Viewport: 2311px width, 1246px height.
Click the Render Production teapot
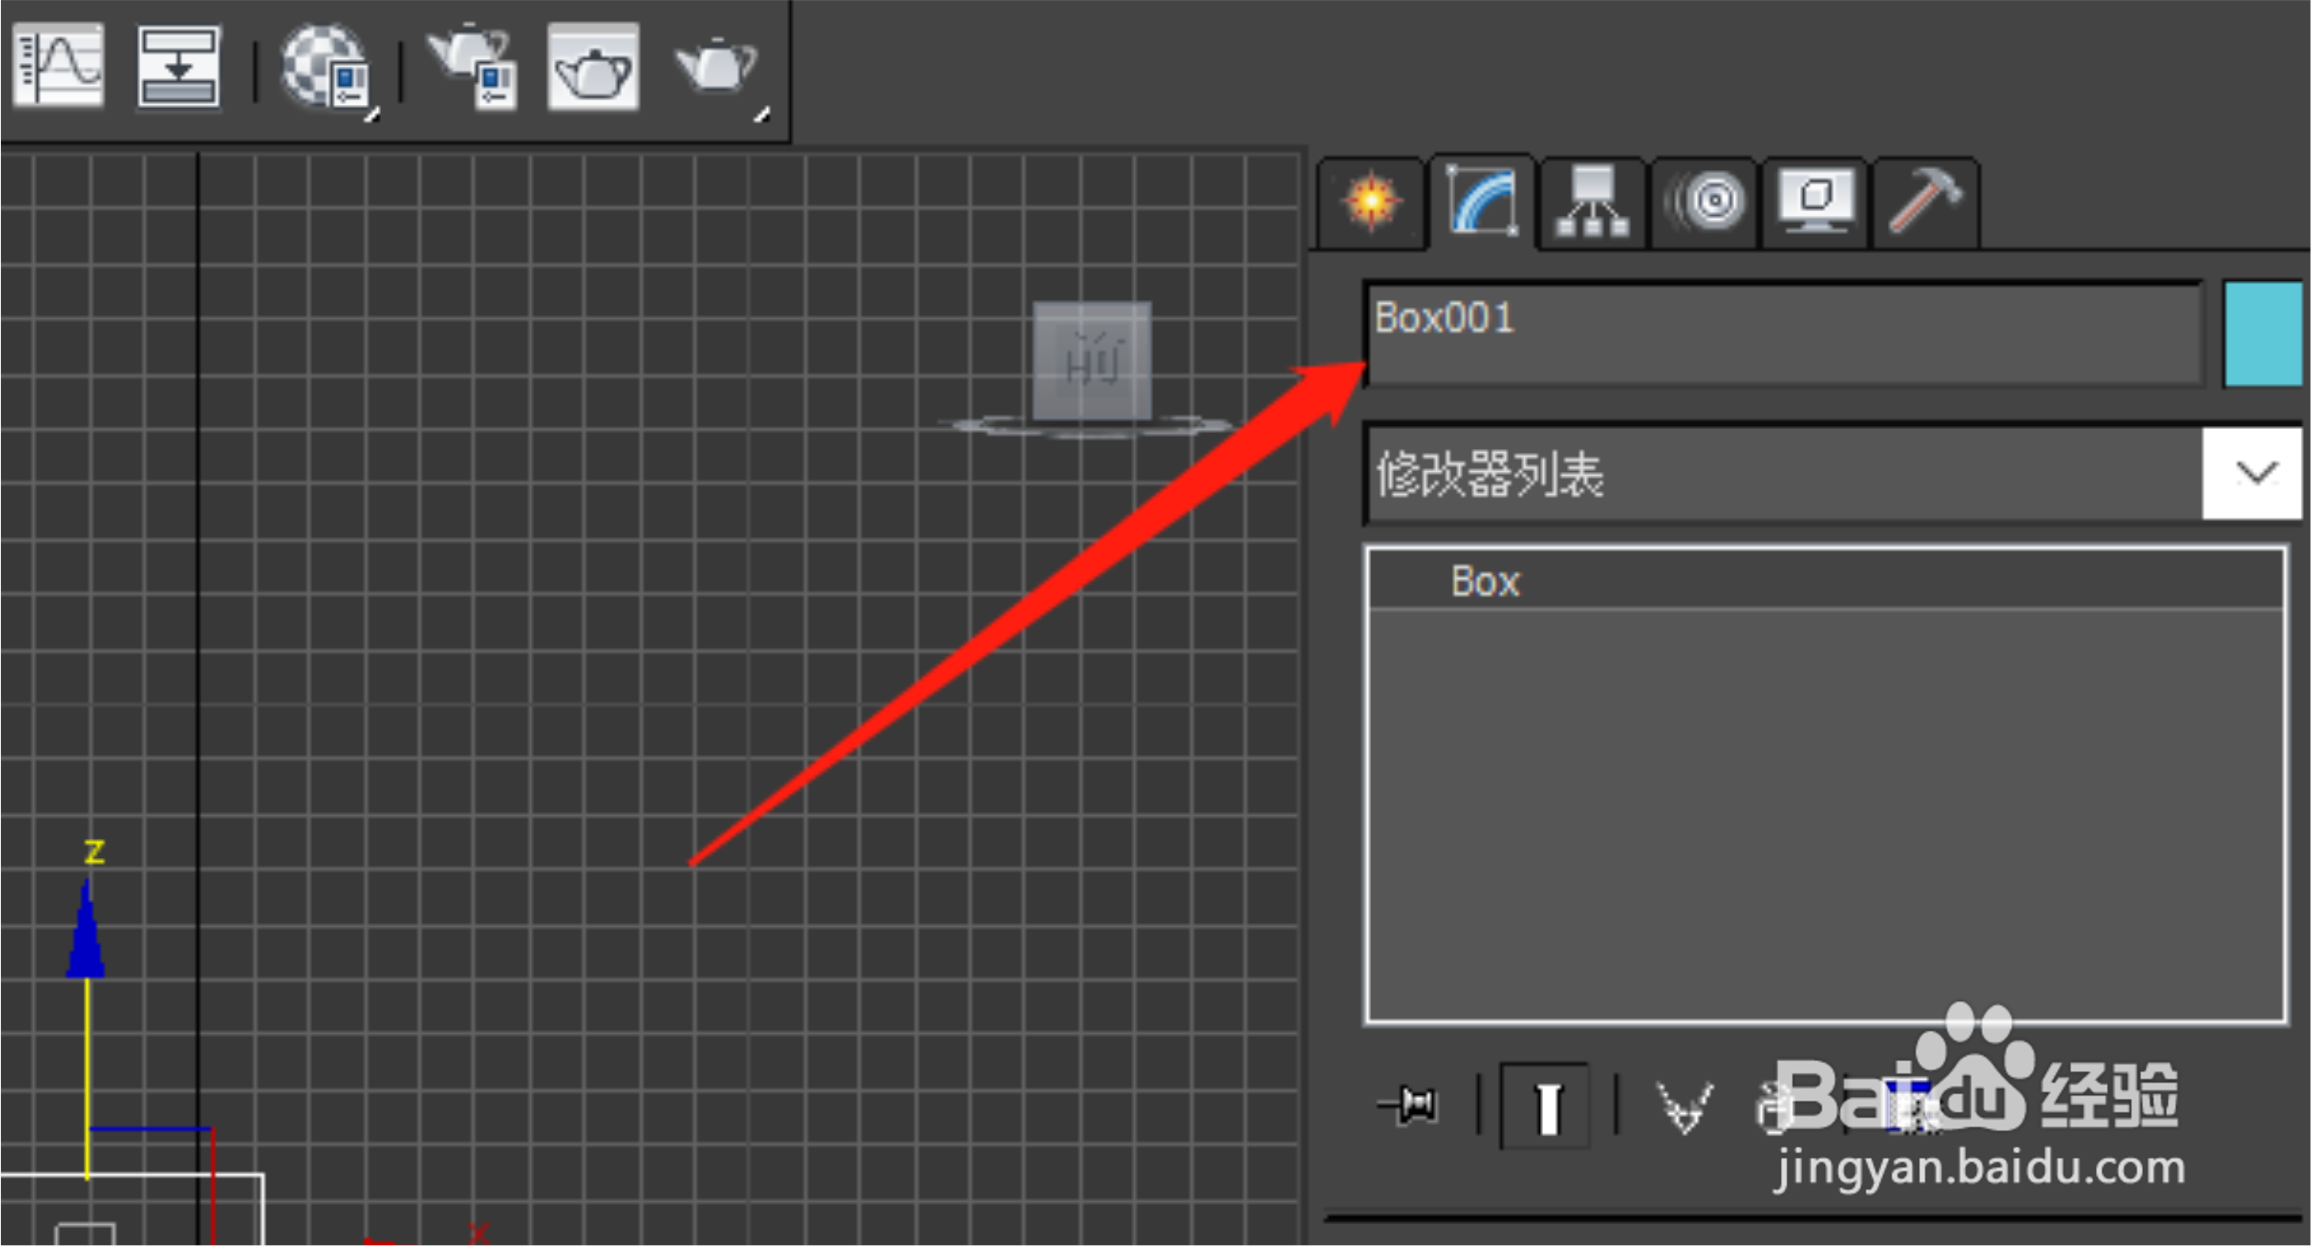[716, 68]
